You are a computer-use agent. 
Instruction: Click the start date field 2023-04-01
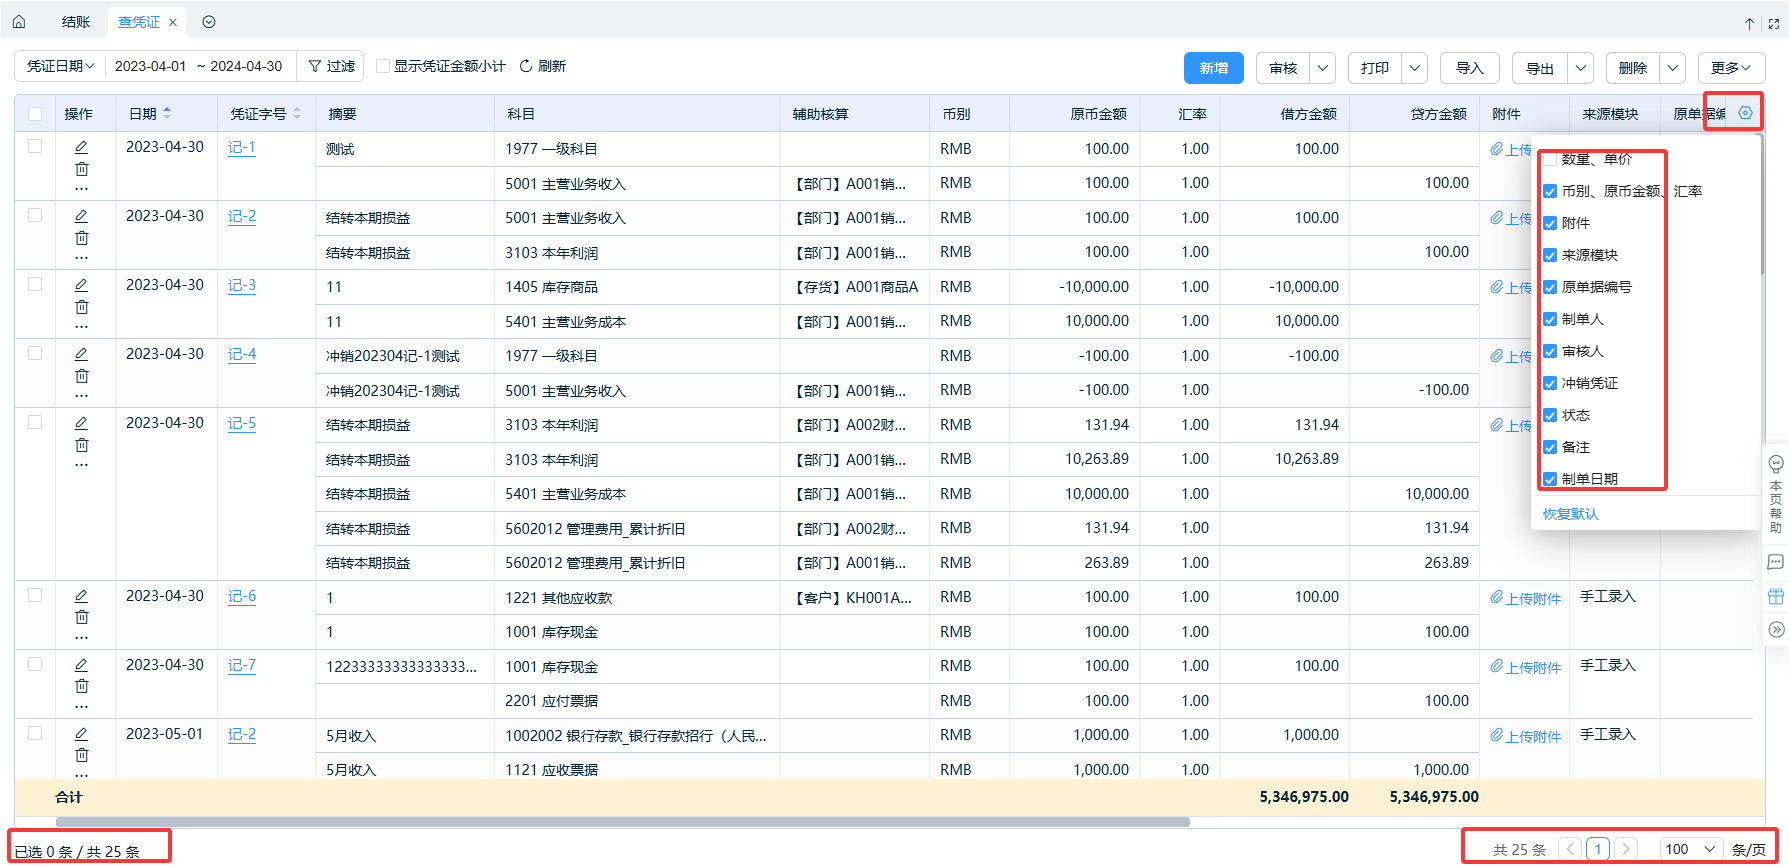pos(150,66)
